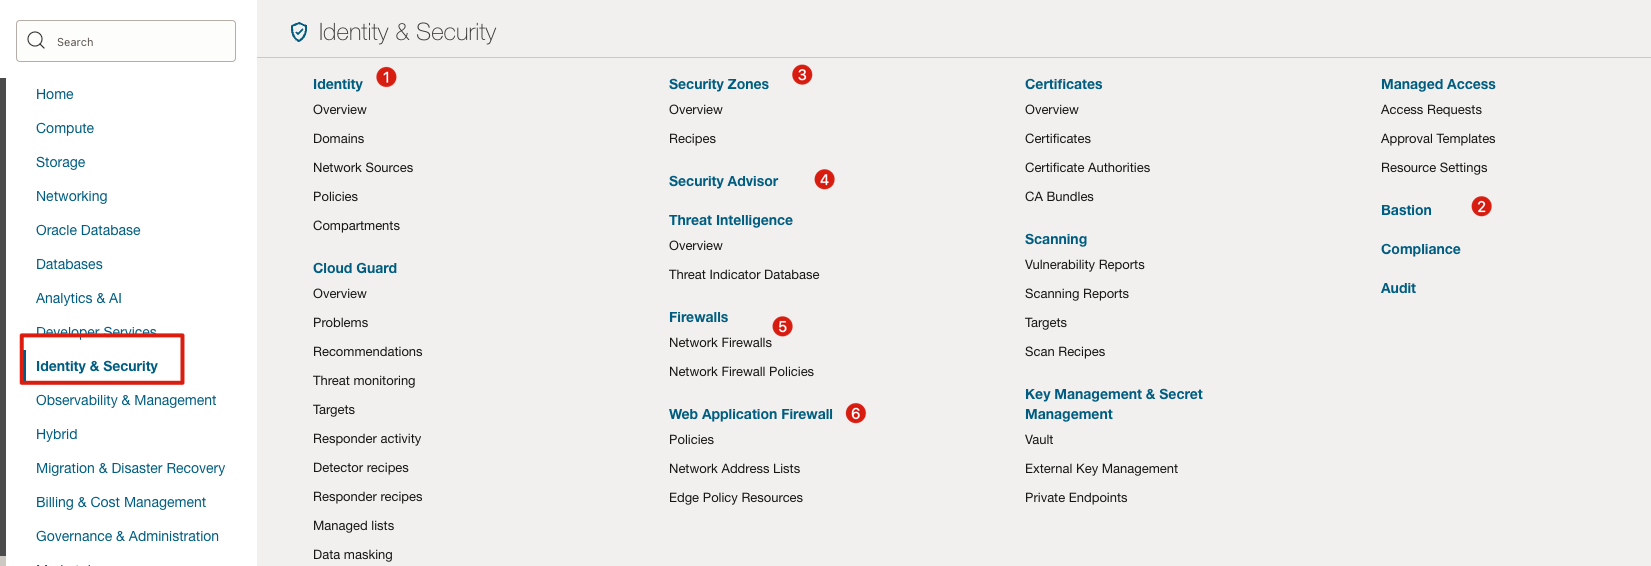1651x566 pixels.
Task: Click the red number 5 badge
Action: 783,327
